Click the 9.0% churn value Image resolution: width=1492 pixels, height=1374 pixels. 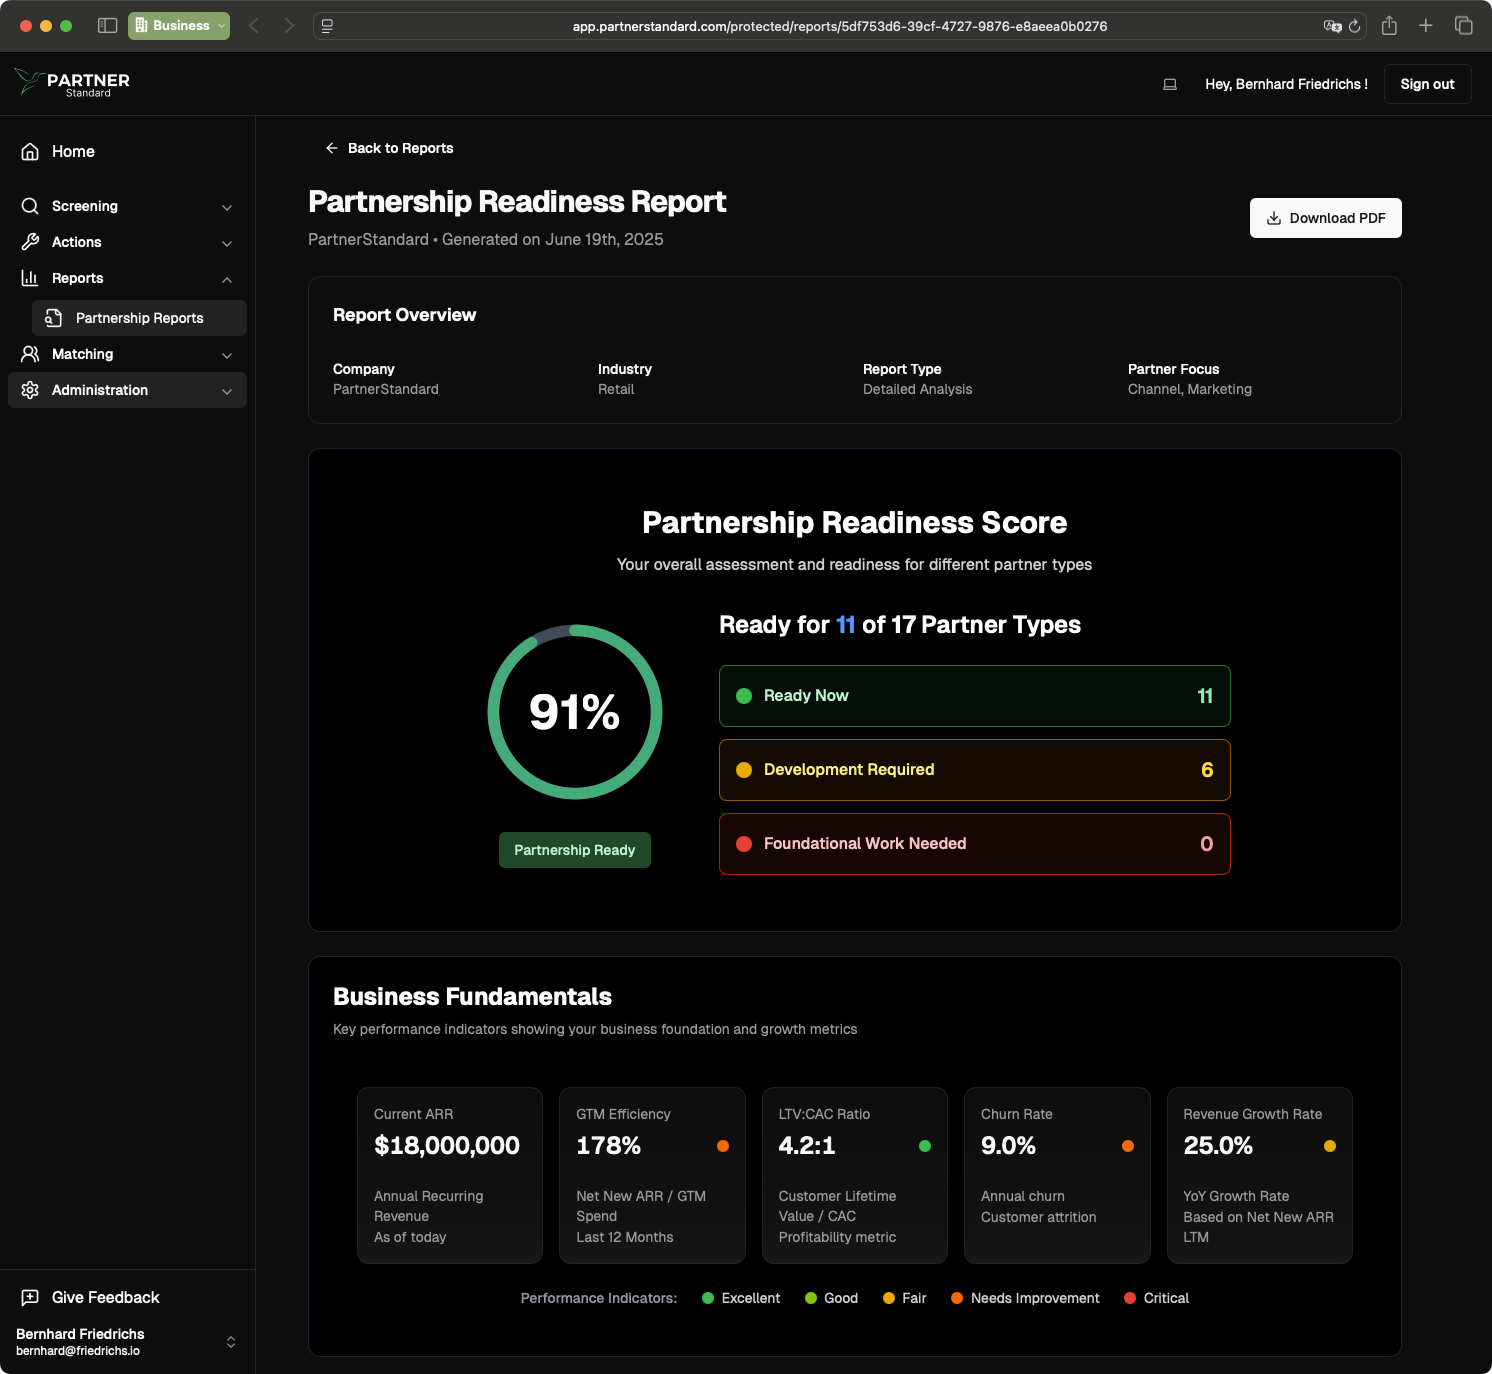point(1008,1146)
